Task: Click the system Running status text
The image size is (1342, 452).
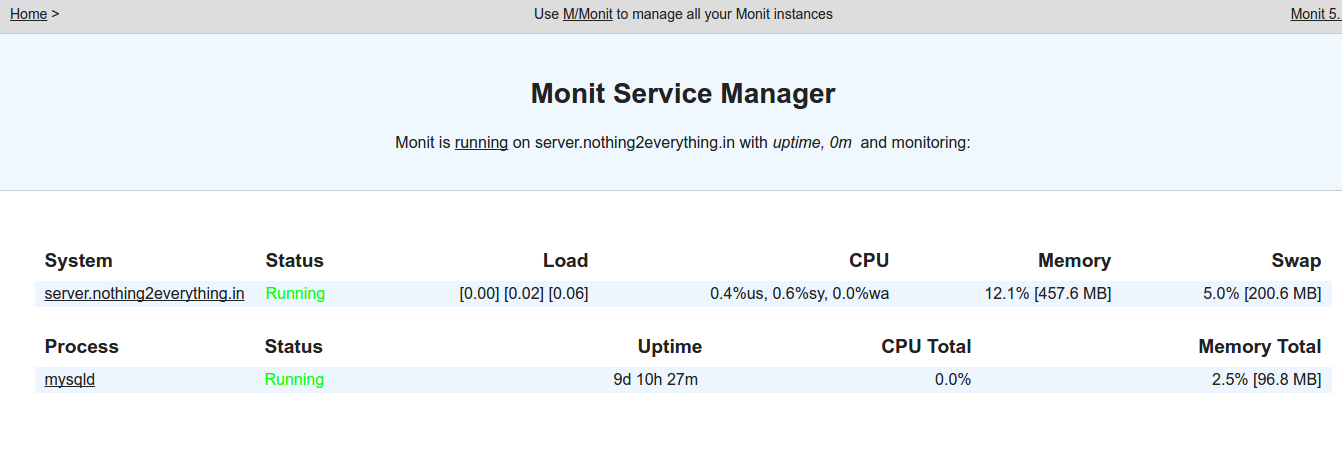Action: (295, 293)
